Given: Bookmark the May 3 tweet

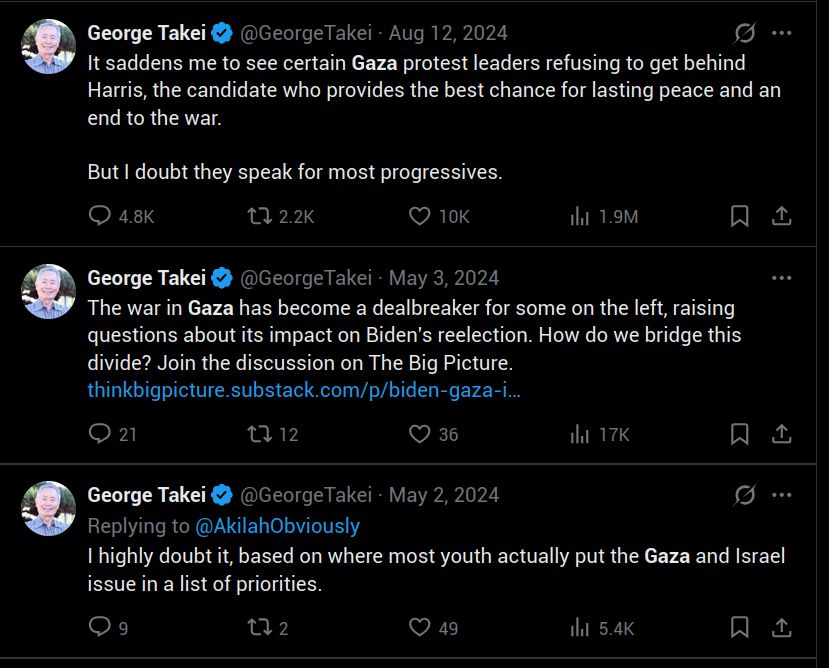Looking at the screenshot, I should (x=739, y=433).
